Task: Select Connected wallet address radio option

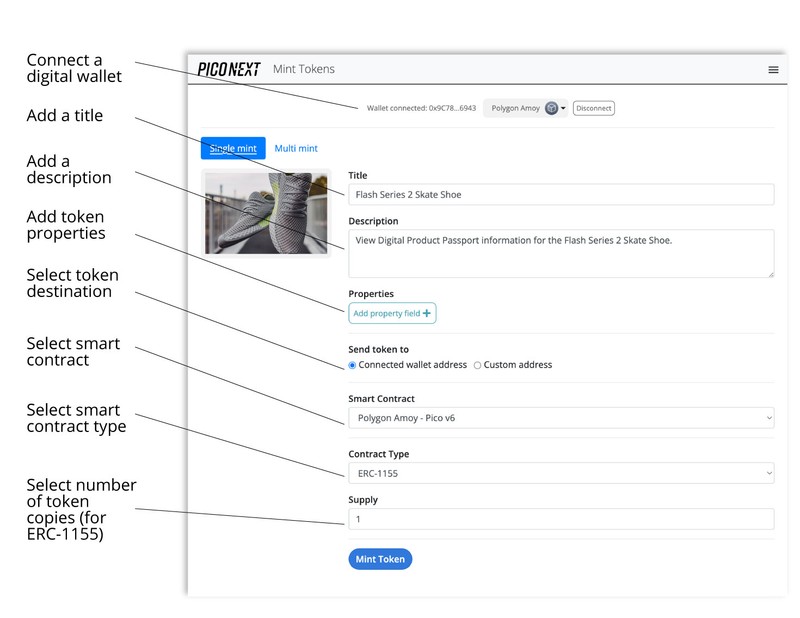Action: pos(352,365)
